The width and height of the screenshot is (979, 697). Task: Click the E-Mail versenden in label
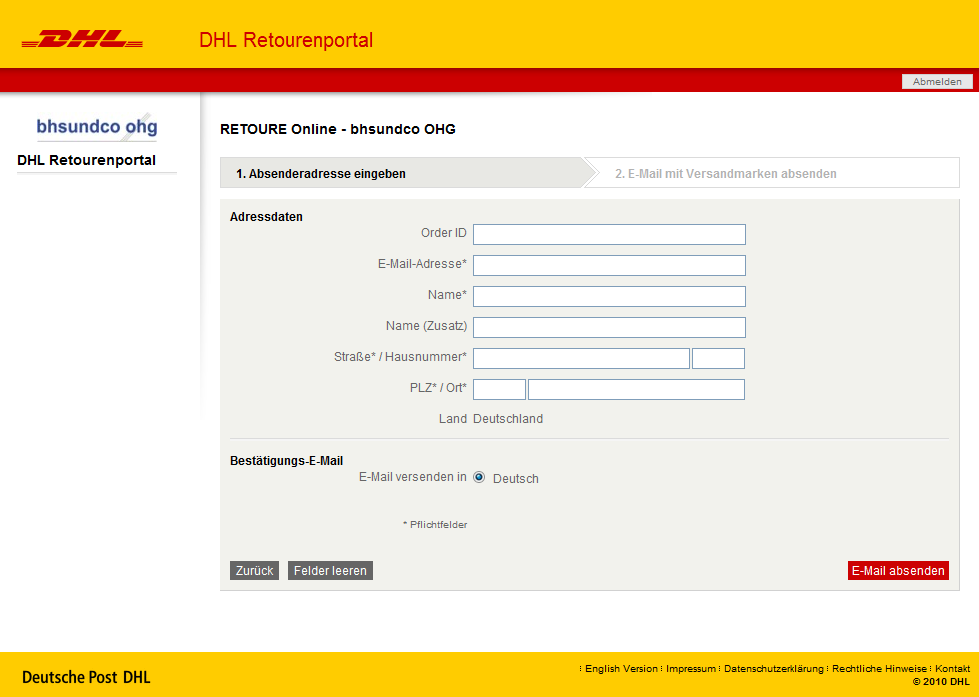(413, 477)
